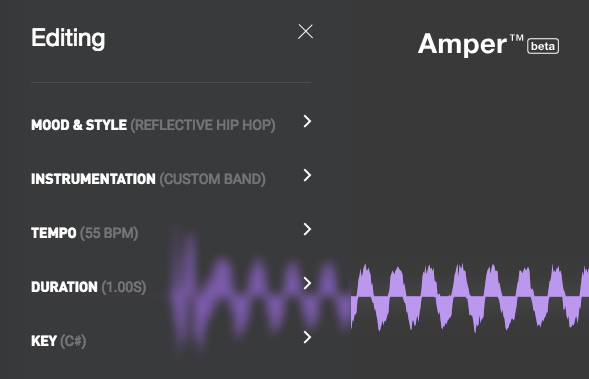Click the Reflective Hip Hop value text
The height and width of the screenshot is (379, 589).
[x=203, y=125]
